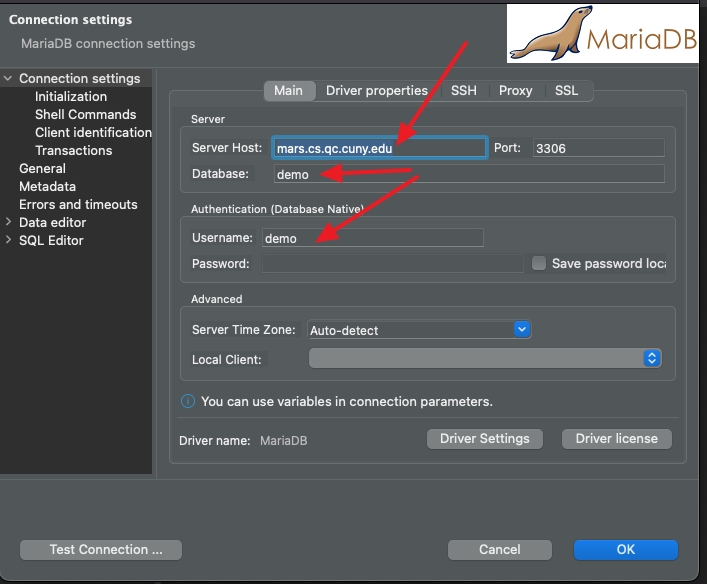
Task: Open the Local Client dropdown
Action: coord(652,358)
